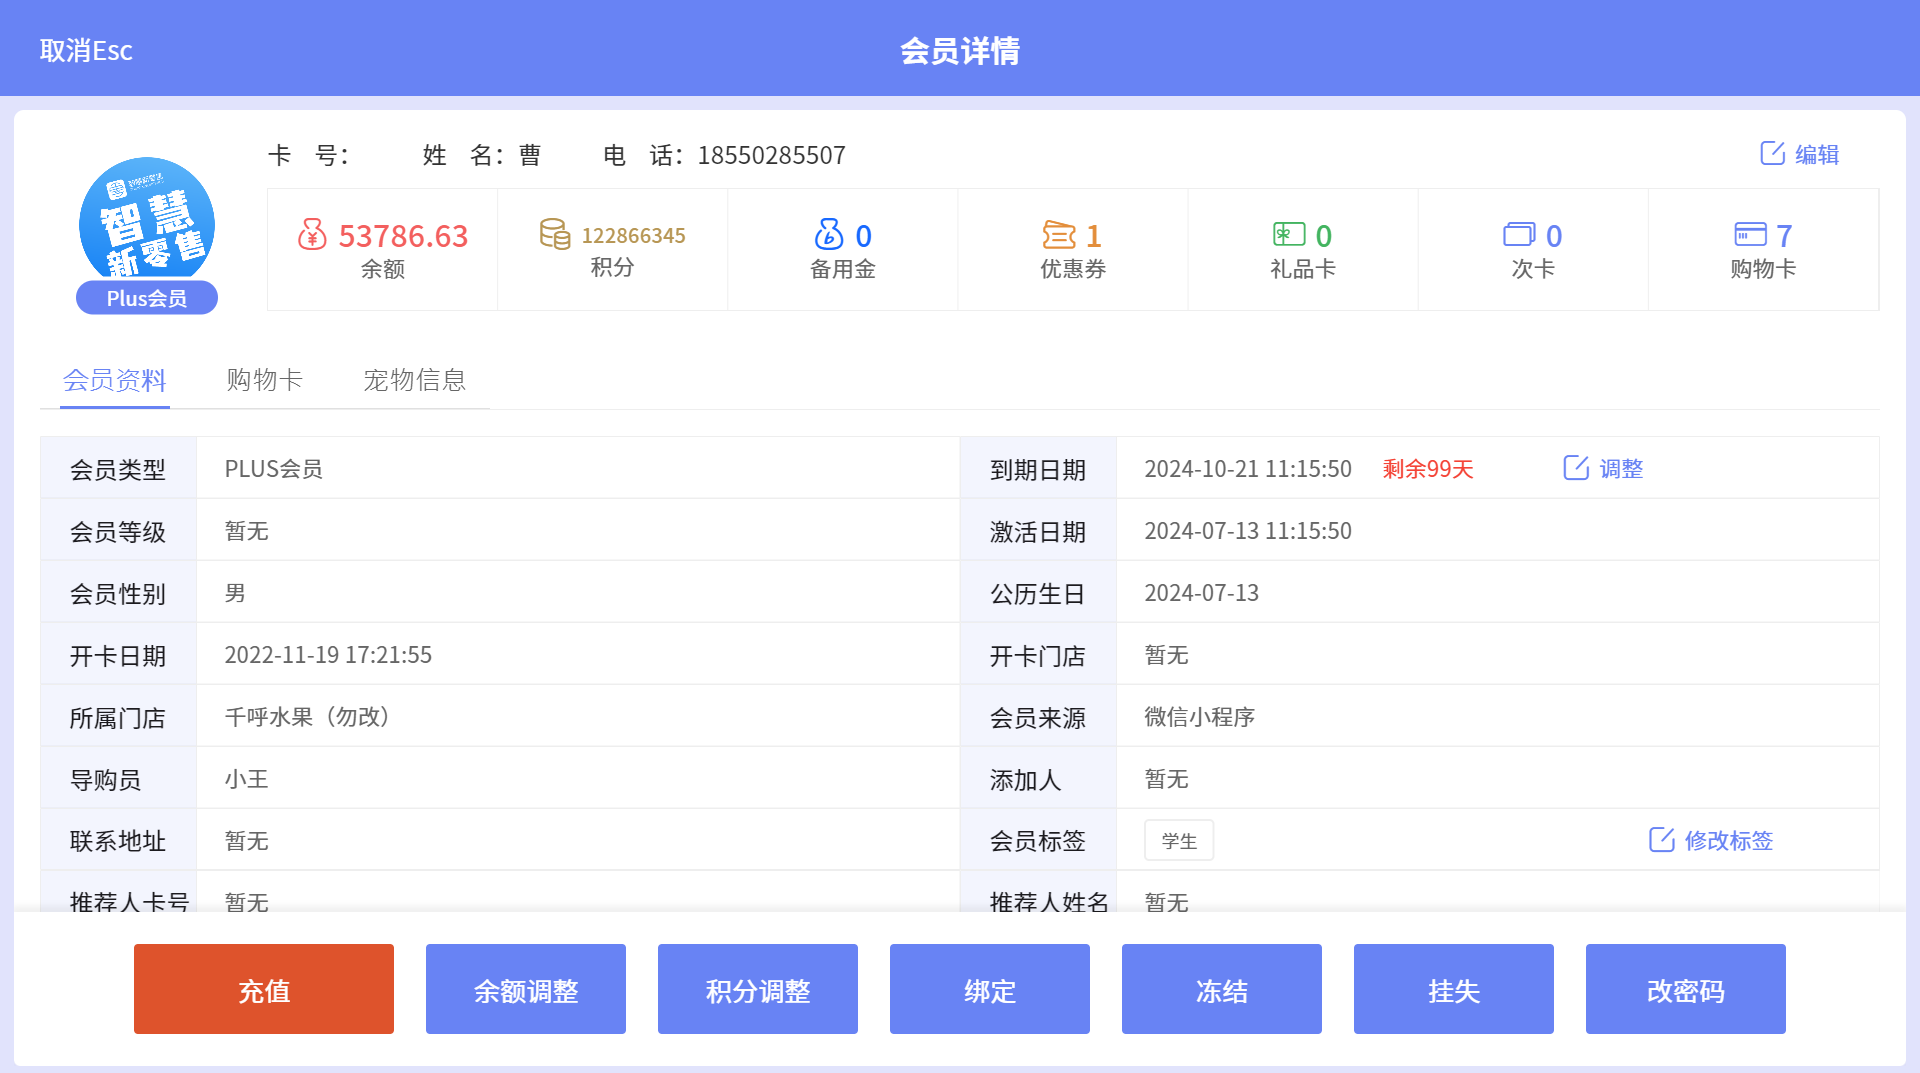This screenshot has height=1073, width=1920.
Task: Click the coupon ticket icon
Action: click(1059, 234)
